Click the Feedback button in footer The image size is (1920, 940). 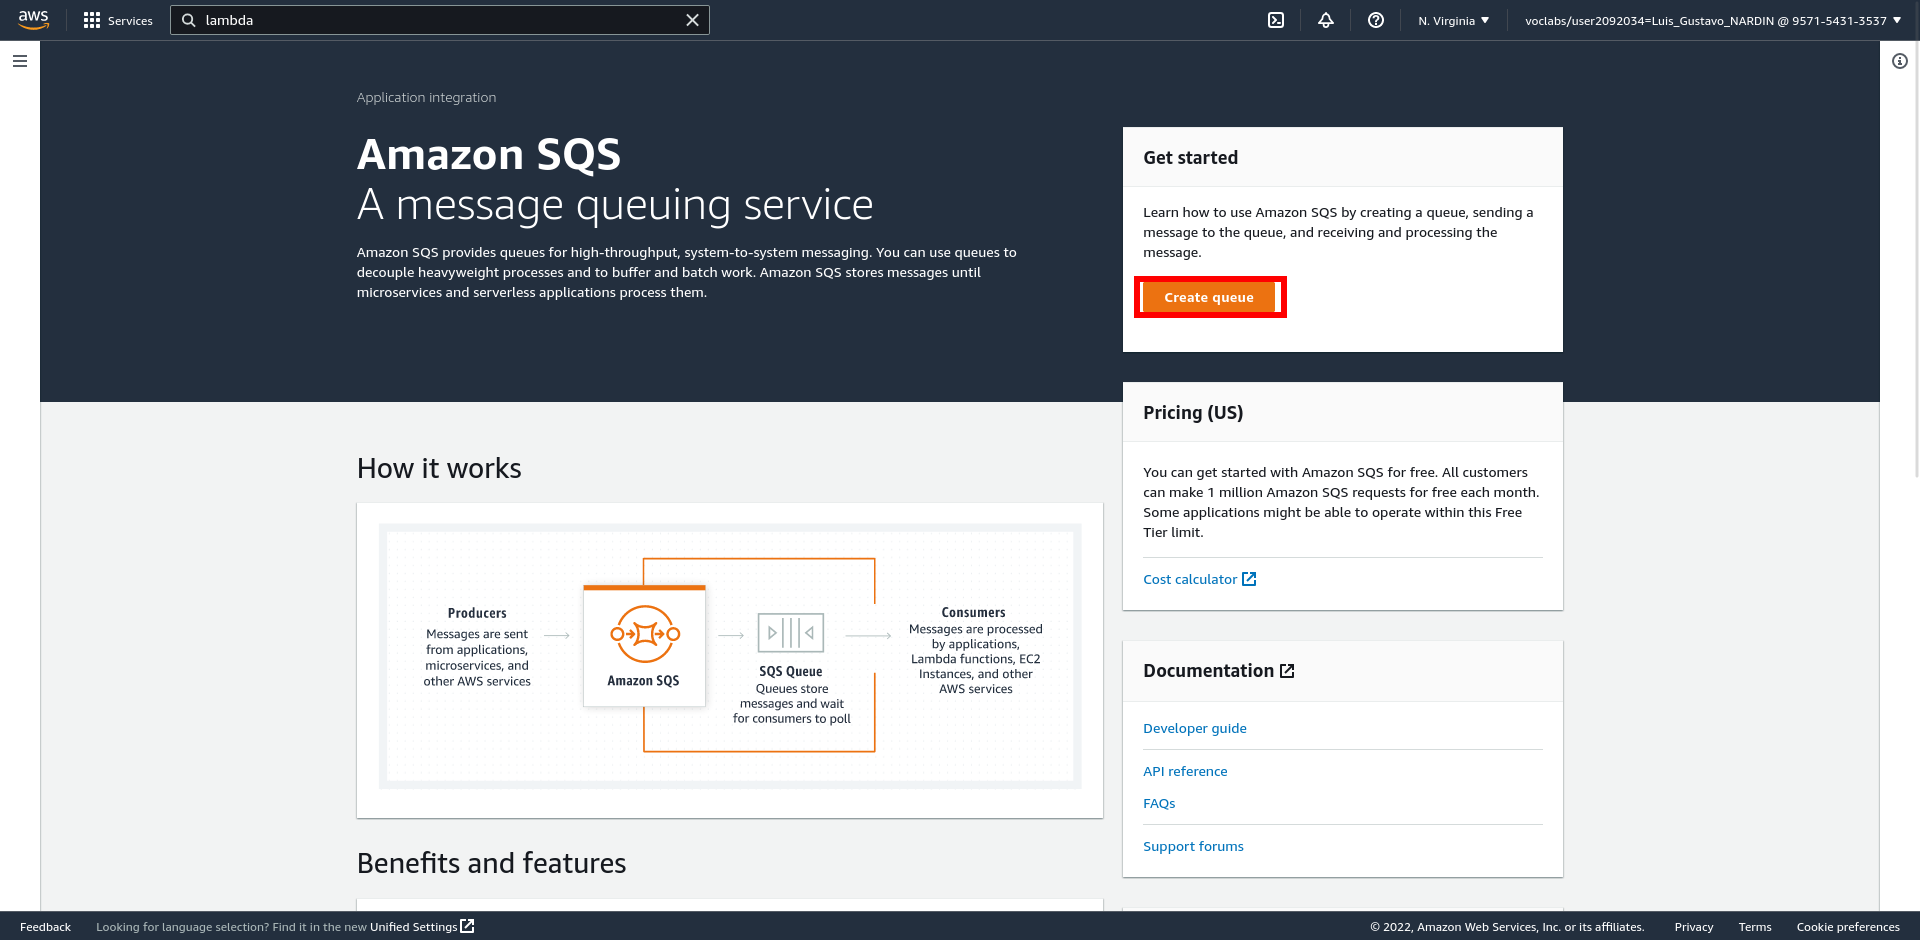click(x=45, y=927)
